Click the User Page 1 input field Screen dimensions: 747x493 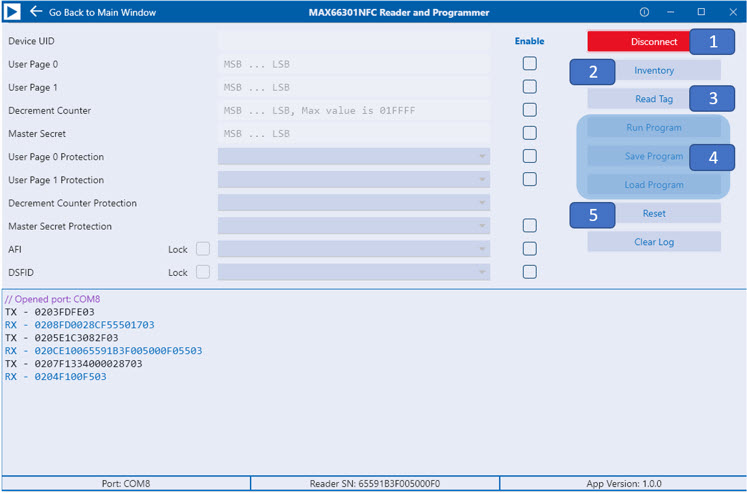(354, 88)
